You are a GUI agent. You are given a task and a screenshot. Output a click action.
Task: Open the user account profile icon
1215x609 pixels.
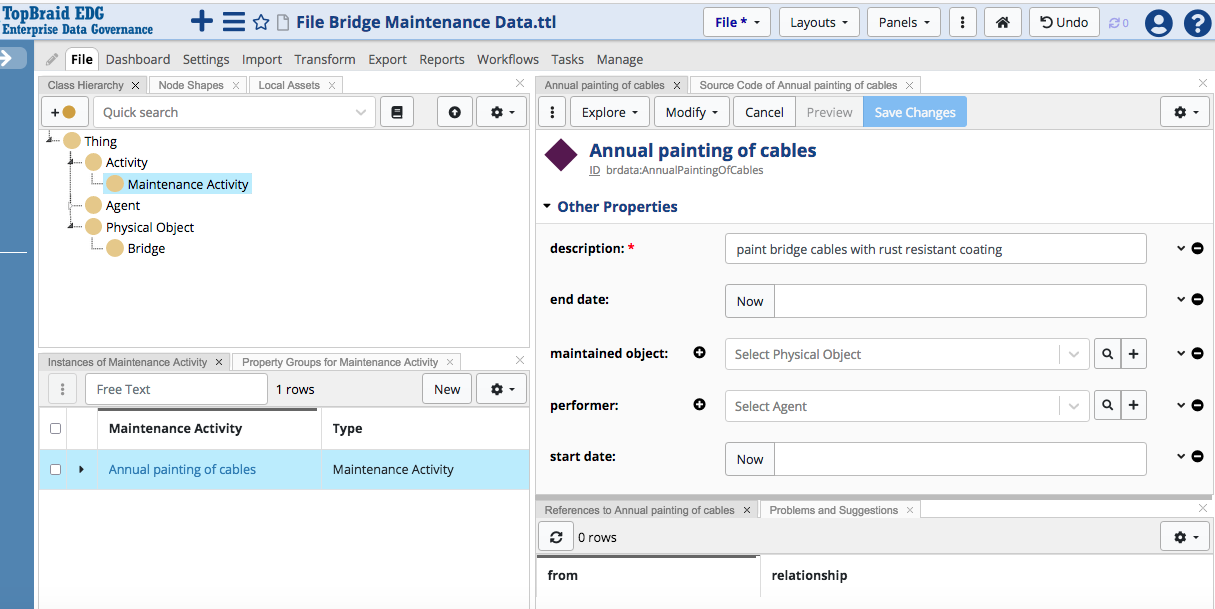[1158, 23]
